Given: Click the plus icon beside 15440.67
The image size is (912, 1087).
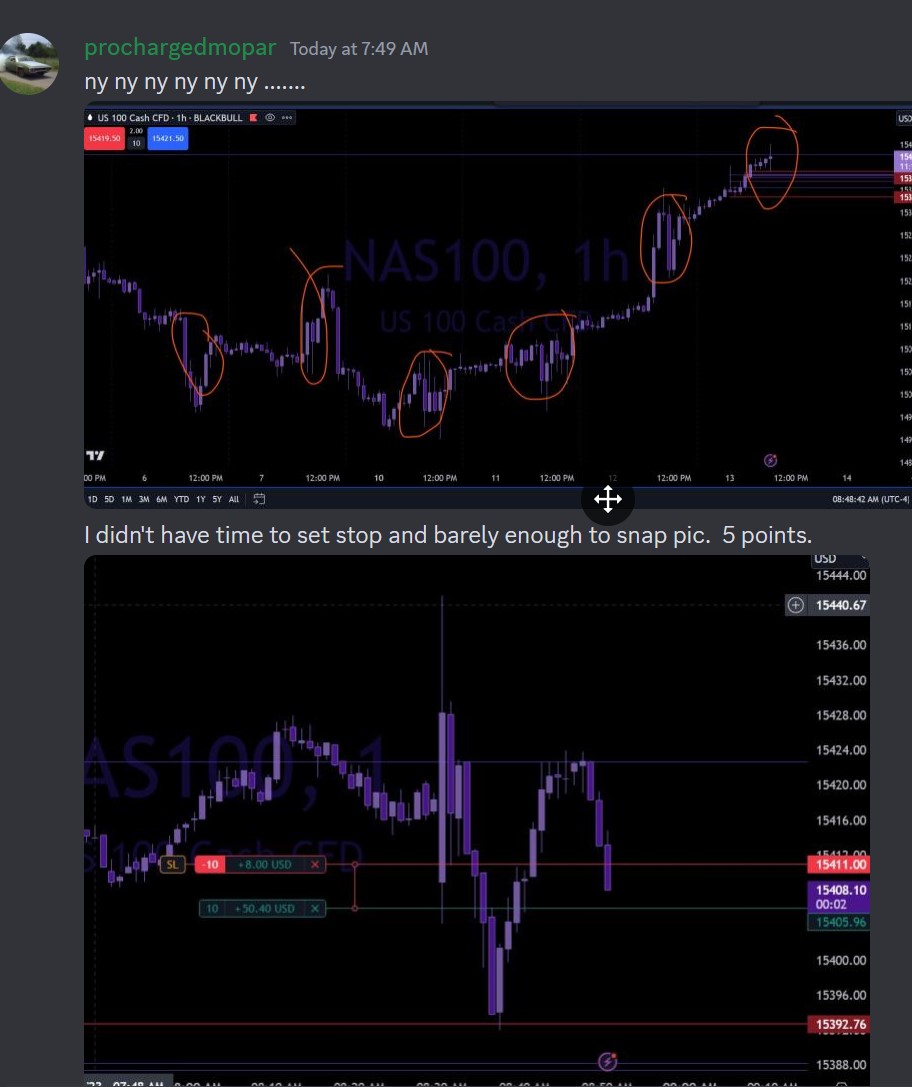Looking at the screenshot, I should 796,605.
